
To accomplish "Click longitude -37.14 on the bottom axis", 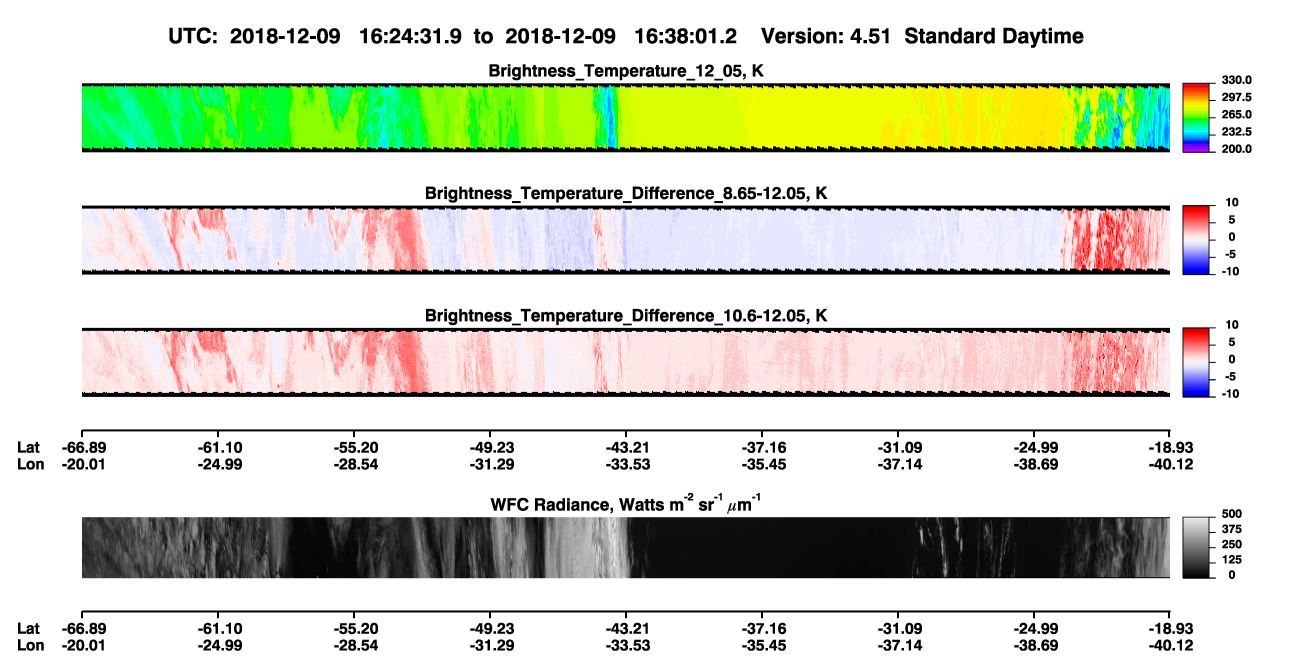I will (898, 645).
